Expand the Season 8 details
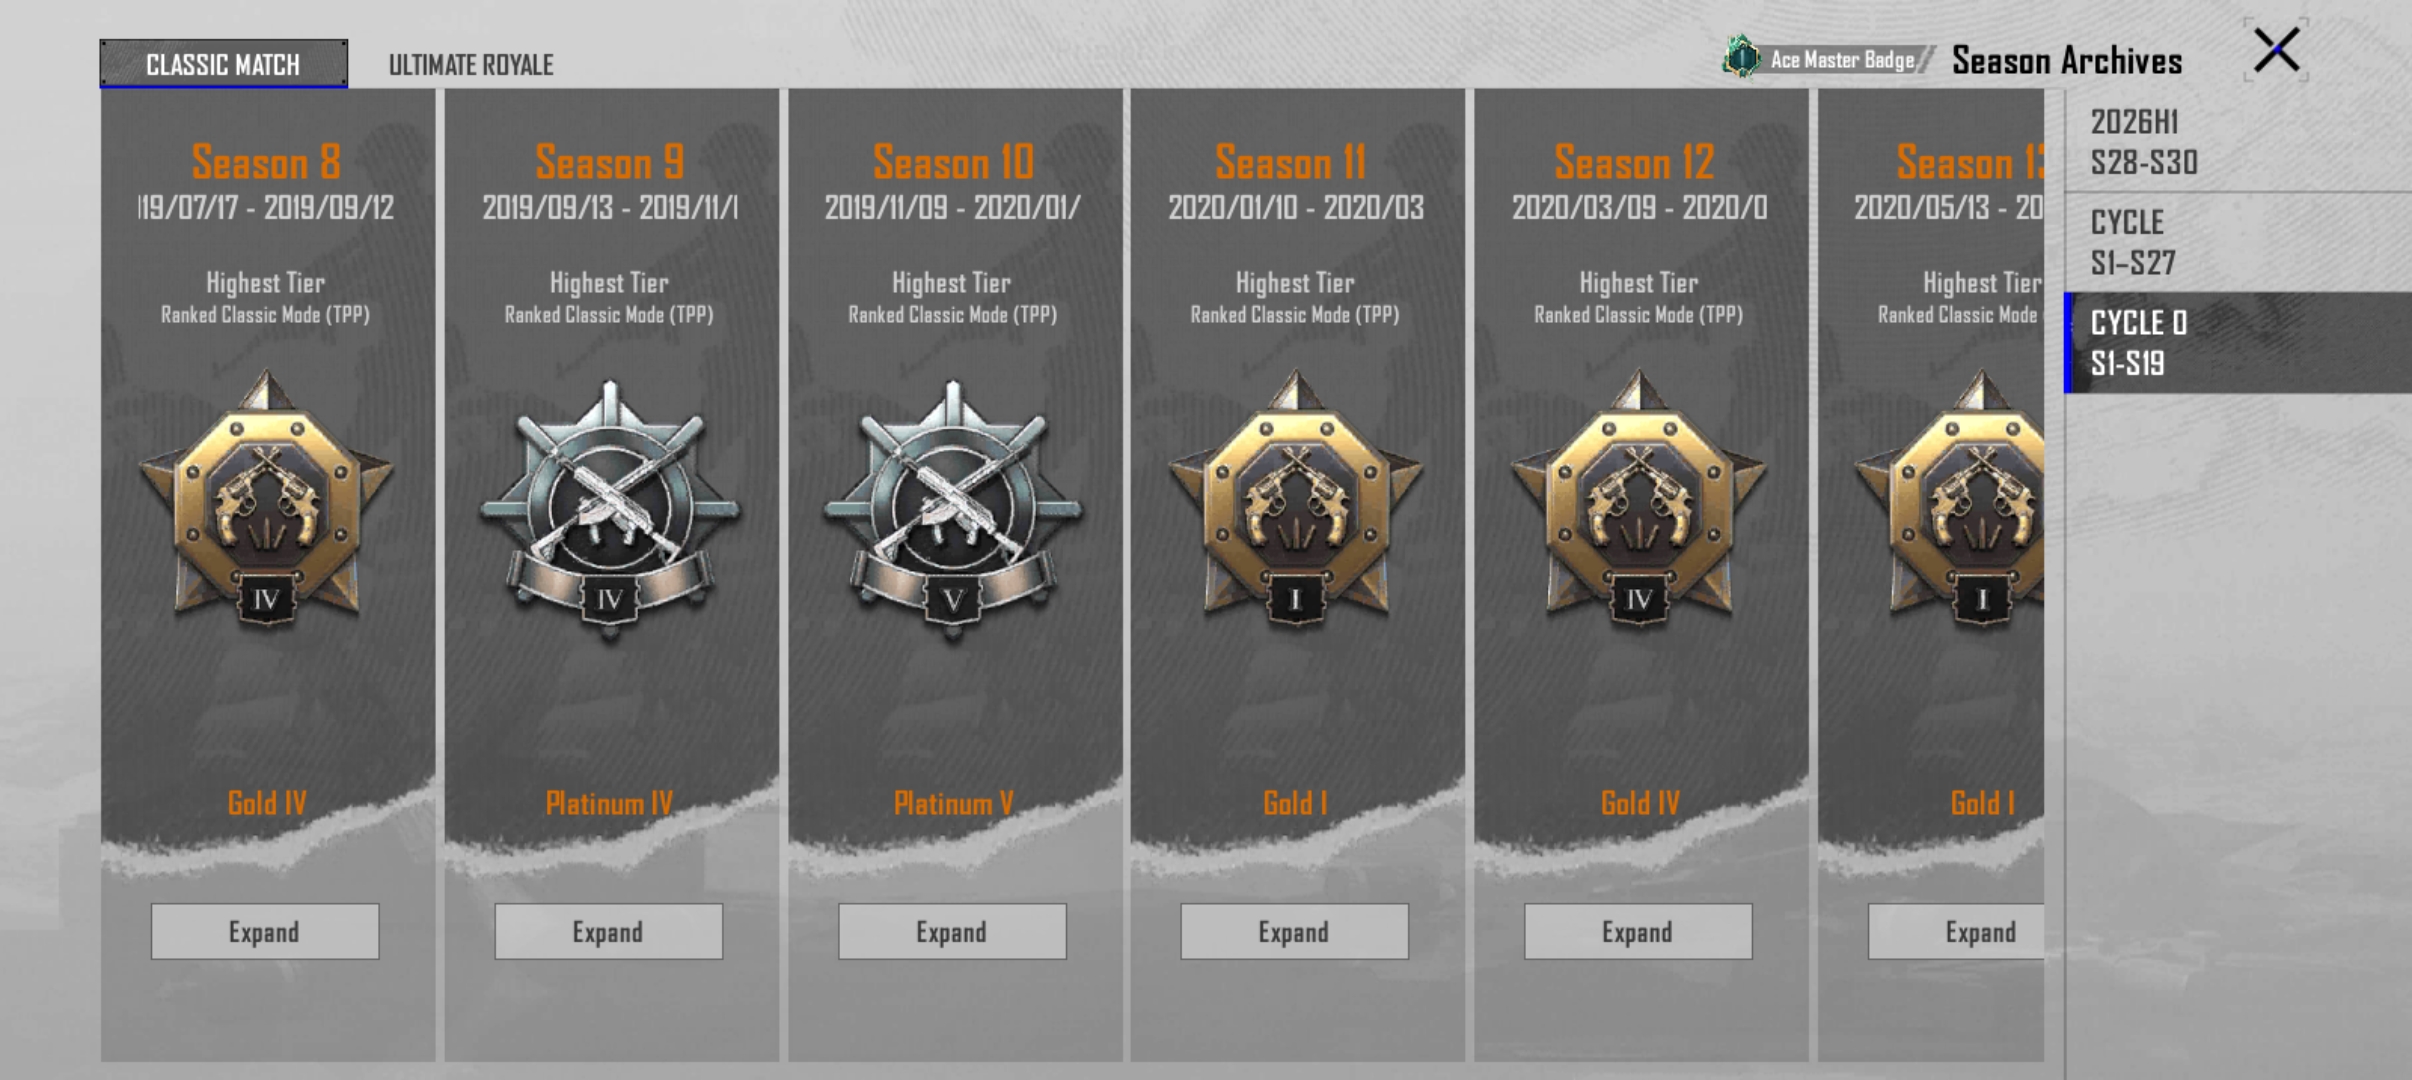2412x1080 pixels. click(x=265, y=932)
